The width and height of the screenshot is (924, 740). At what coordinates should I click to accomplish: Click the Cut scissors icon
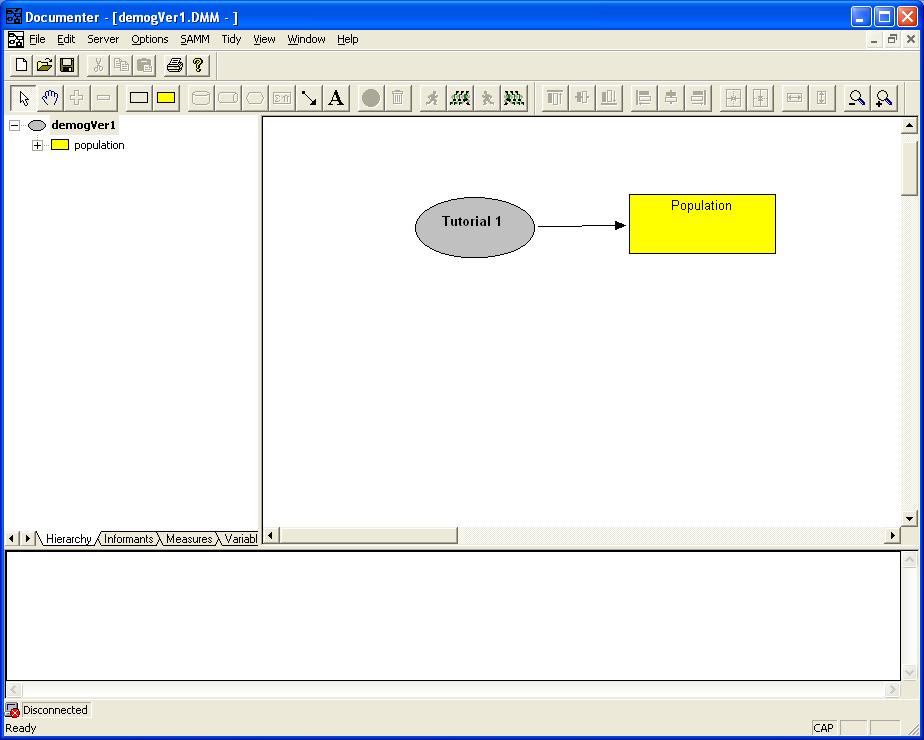(98, 65)
